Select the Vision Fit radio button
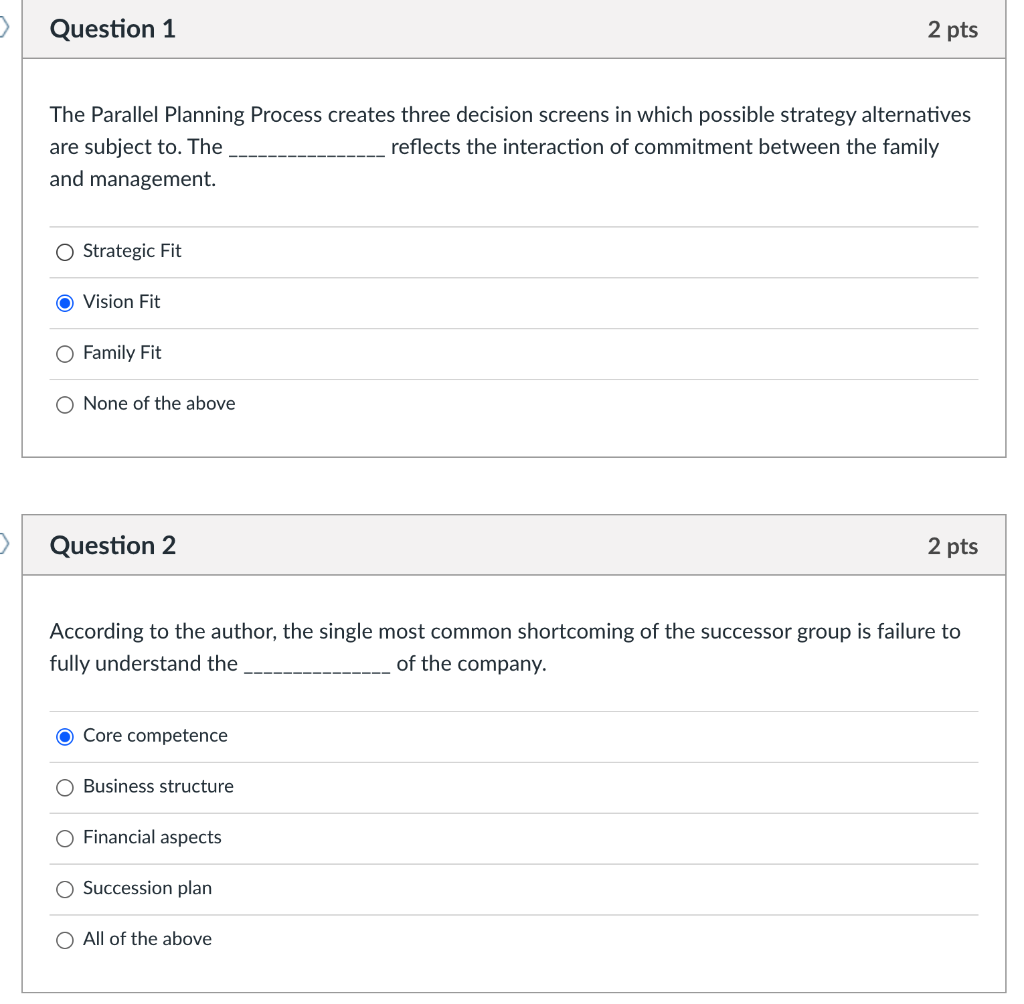The image size is (1024, 1004). click(x=64, y=302)
